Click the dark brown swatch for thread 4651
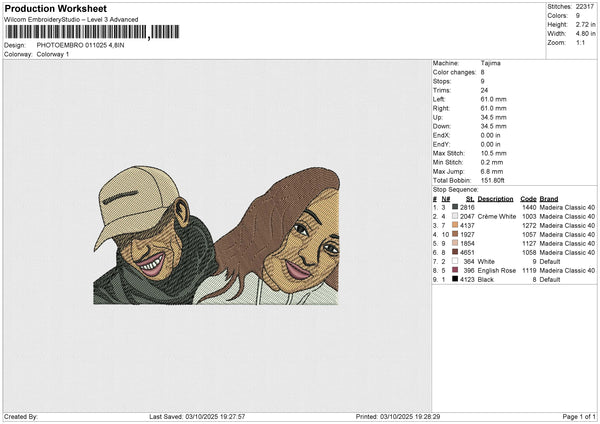The height and width of the screenshot is (424, 600). coord(455,252)
